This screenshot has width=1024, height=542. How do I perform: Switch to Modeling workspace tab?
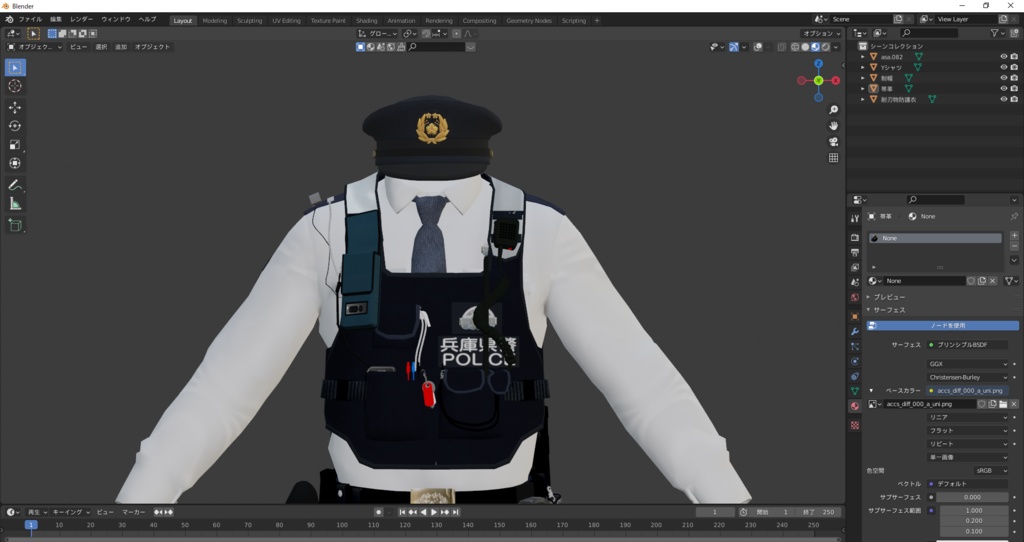coord(215,21)
